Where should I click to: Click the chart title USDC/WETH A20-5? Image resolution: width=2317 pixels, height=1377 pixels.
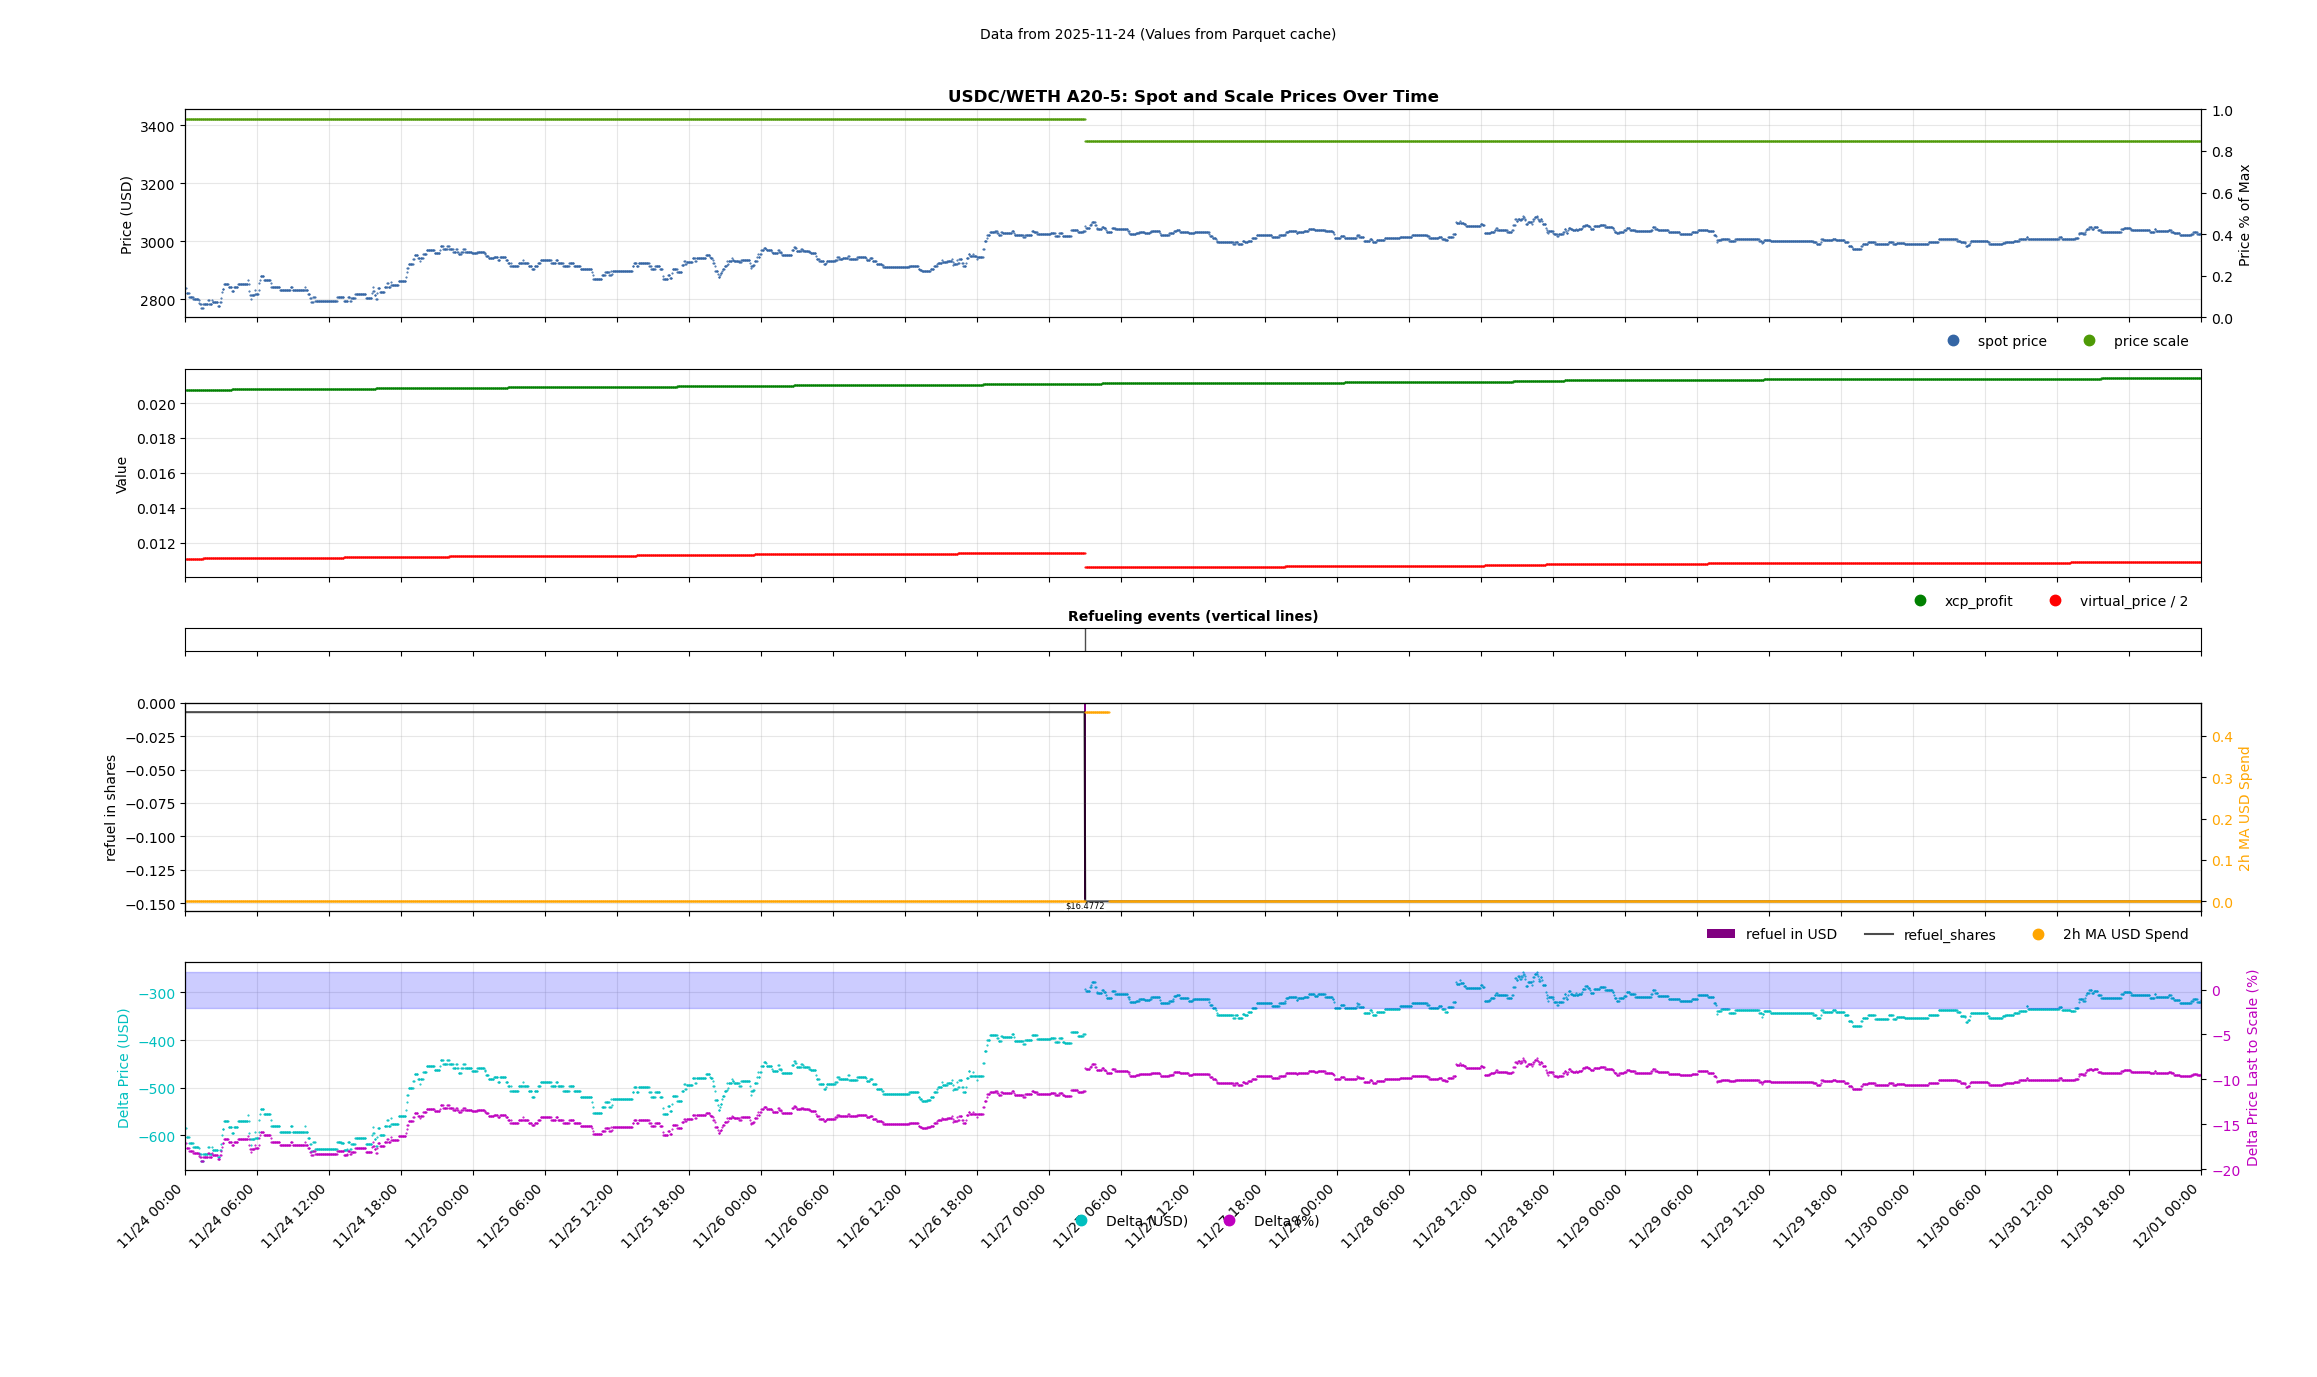click(1192, 97)
